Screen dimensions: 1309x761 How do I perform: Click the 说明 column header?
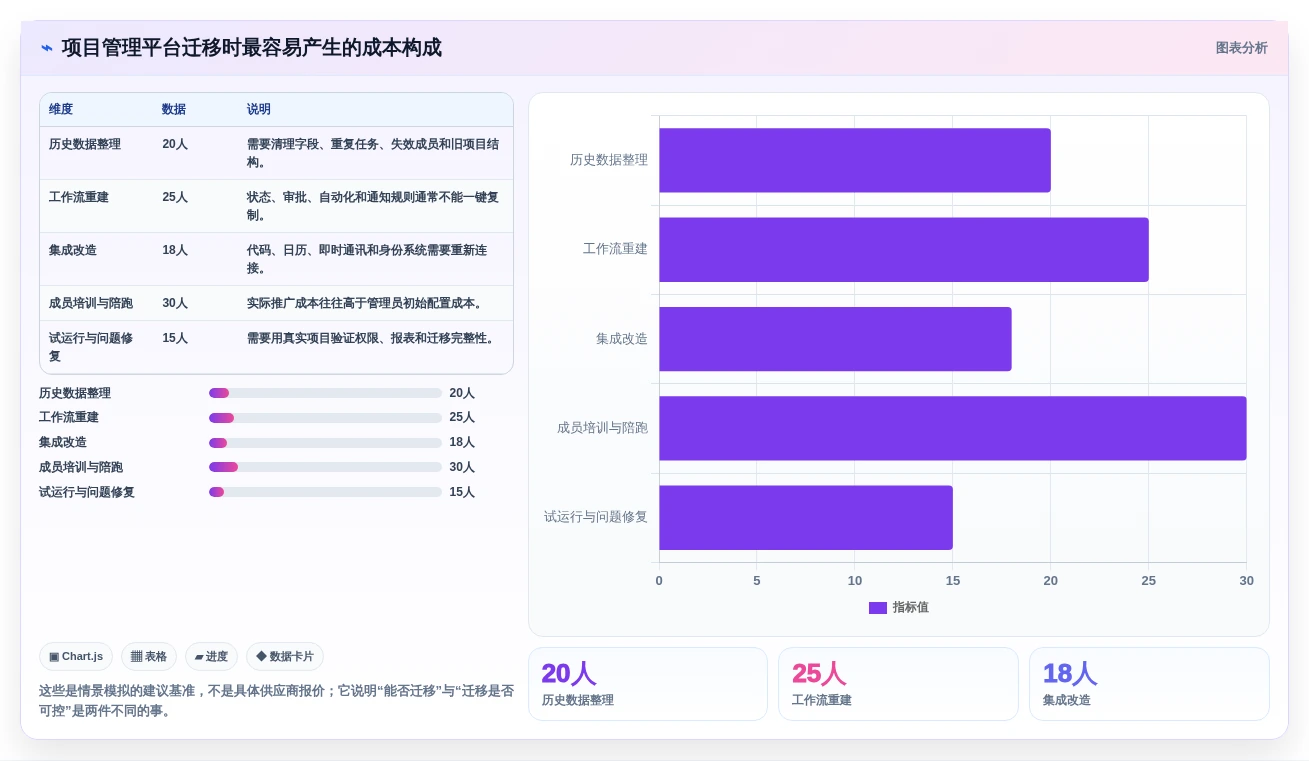point(259,109)
